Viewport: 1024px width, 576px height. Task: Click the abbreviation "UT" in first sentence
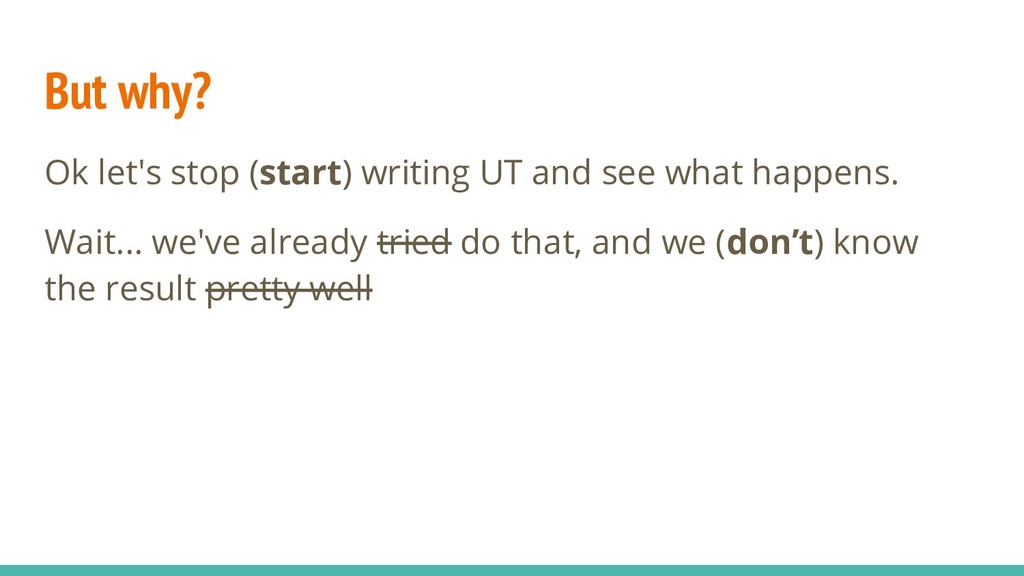(x=501, y=172)
